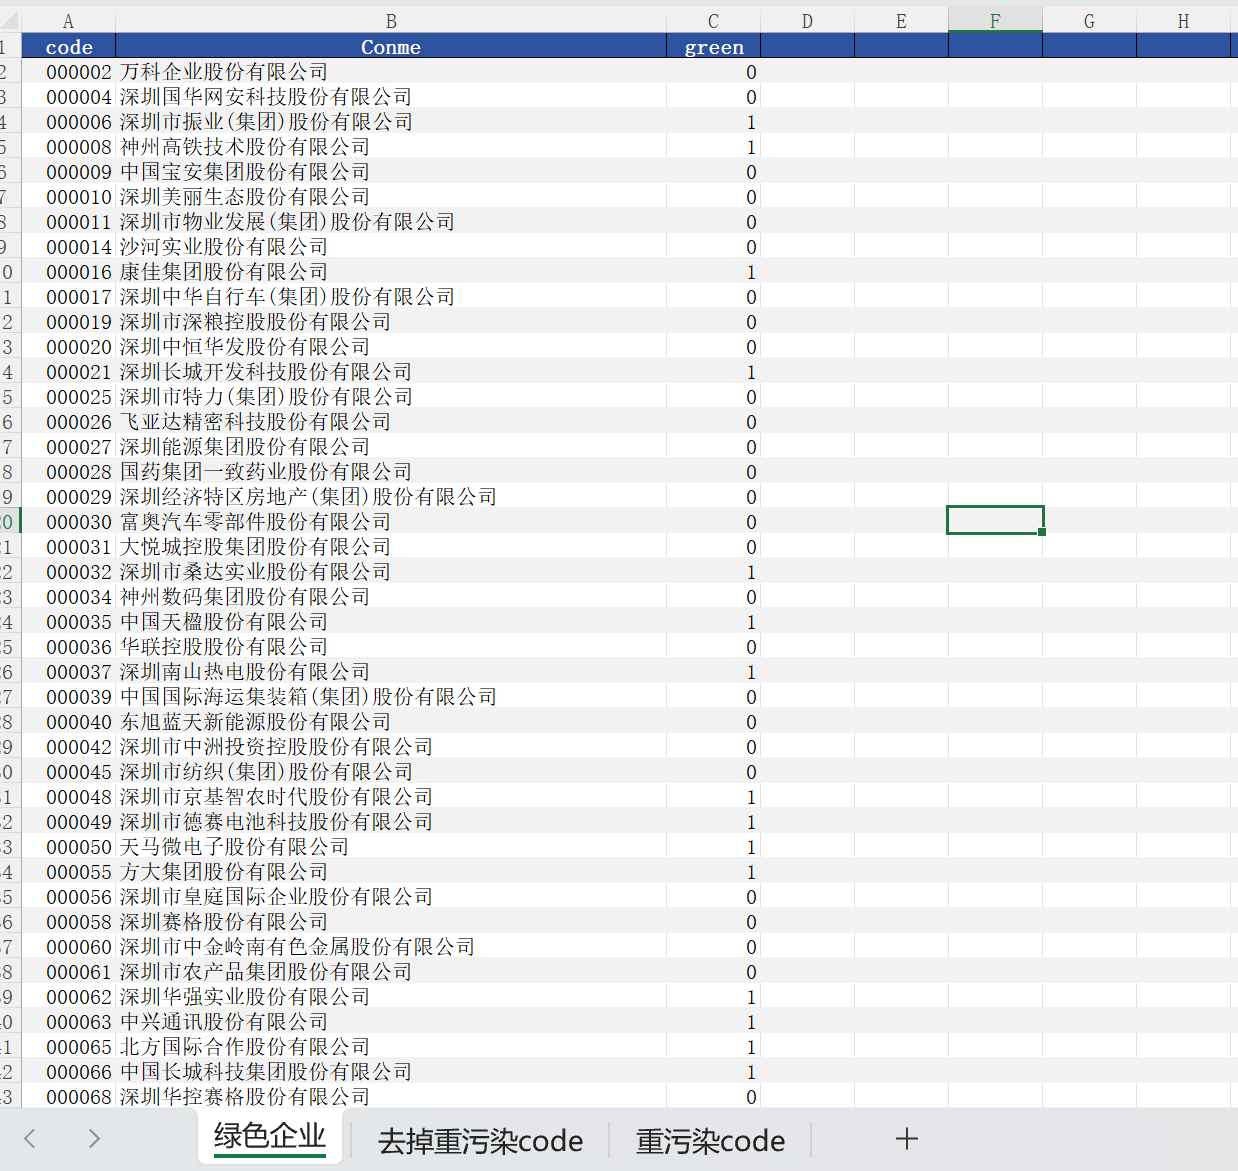Select cell 深圳经济特区房地产(集团)股份有限公司
Screen dimensions: 1238x1171
coord(391,496)
